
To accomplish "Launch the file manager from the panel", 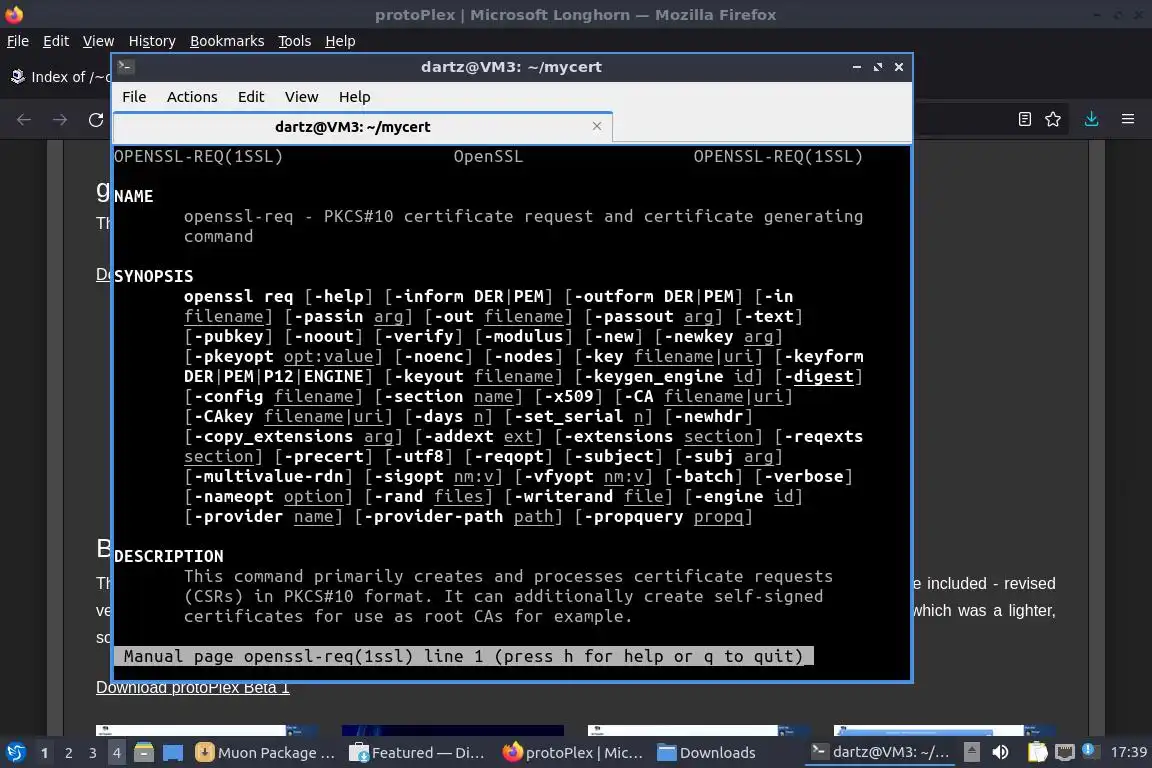I will pyautogui.click(x=144, y=753).
